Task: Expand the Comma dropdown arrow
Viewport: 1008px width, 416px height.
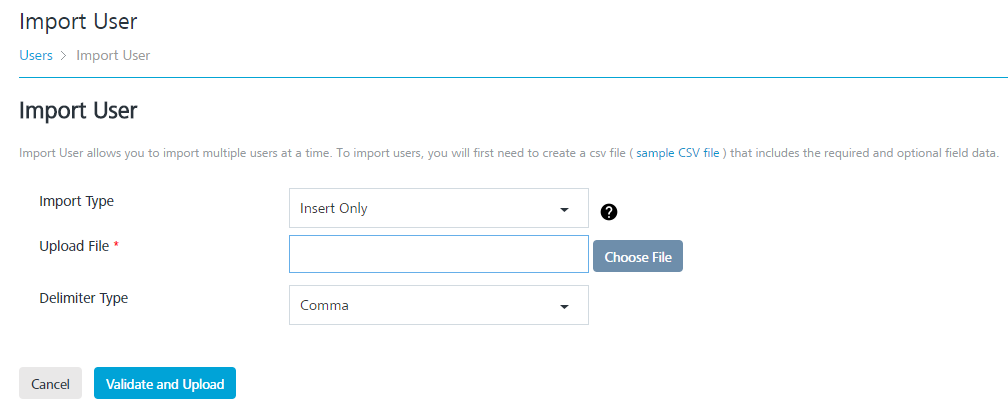Action: tap(564, 307)
